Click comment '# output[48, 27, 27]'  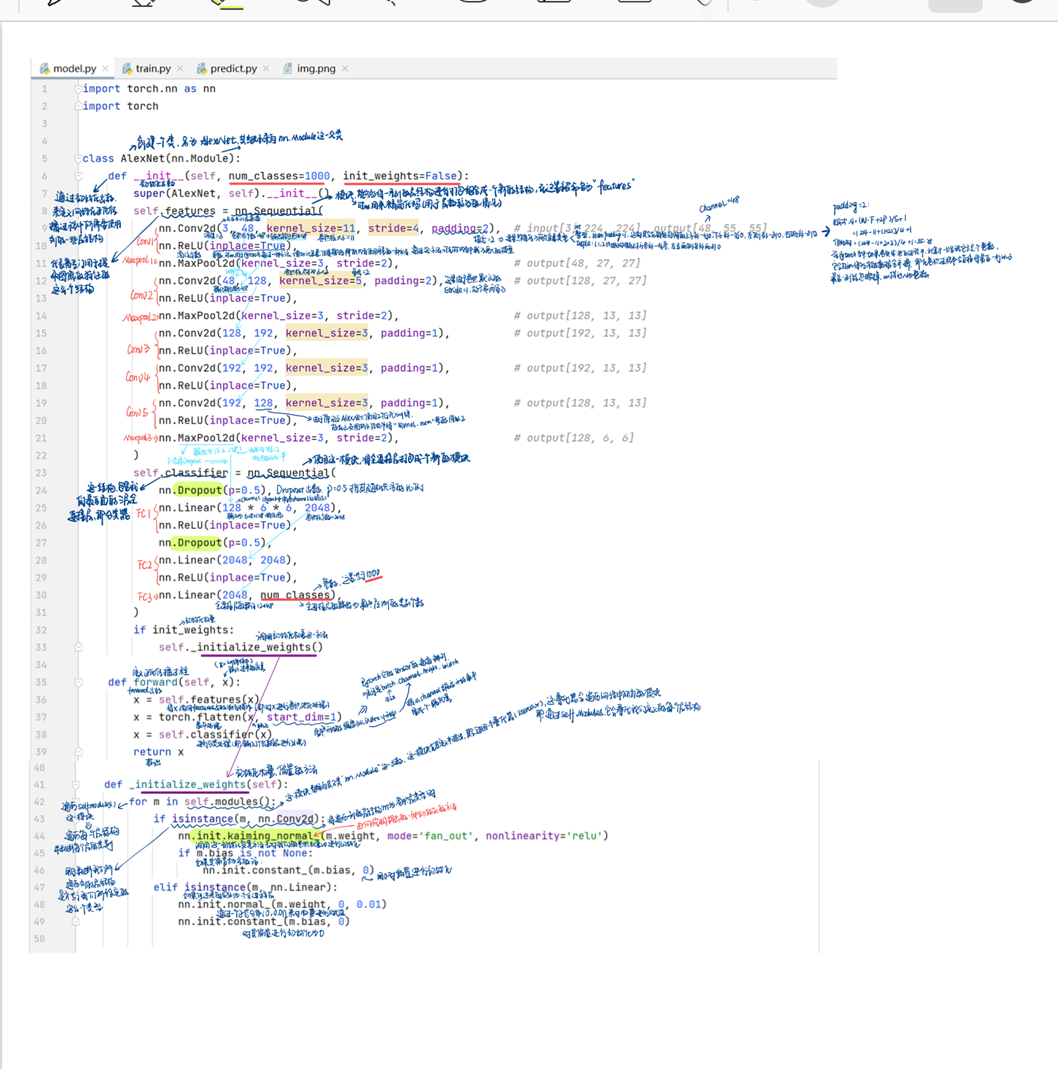click(577, 263)
